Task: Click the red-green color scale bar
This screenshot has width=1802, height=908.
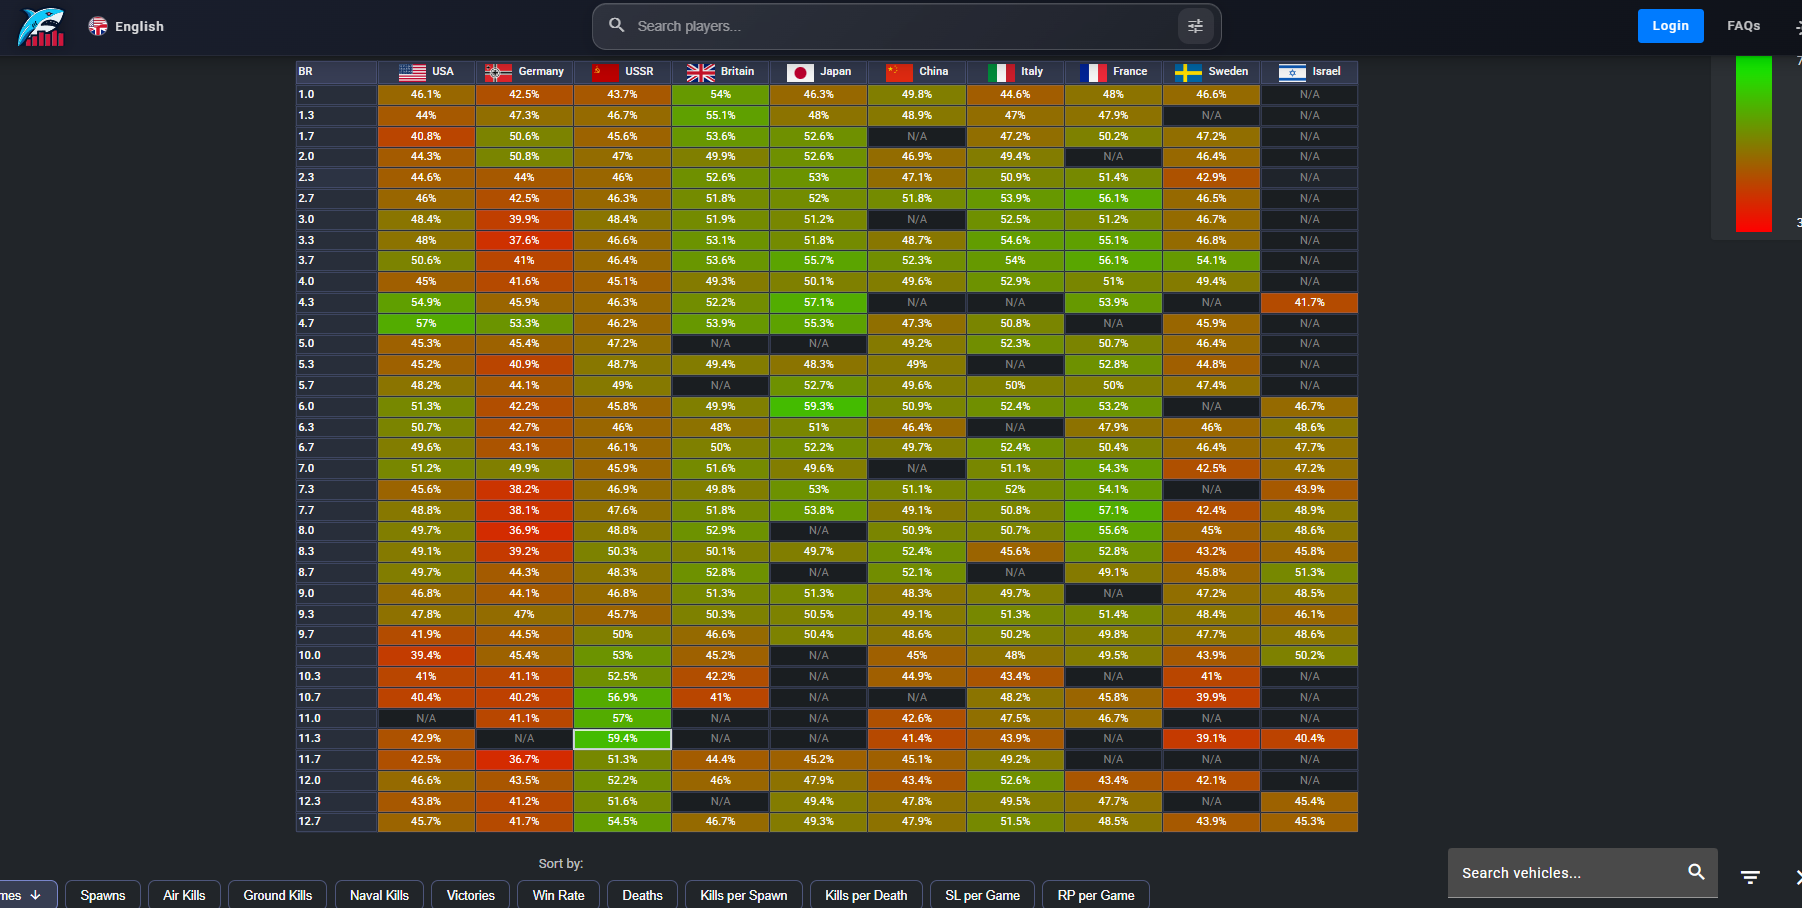Action: click(x=1753, y=145)
